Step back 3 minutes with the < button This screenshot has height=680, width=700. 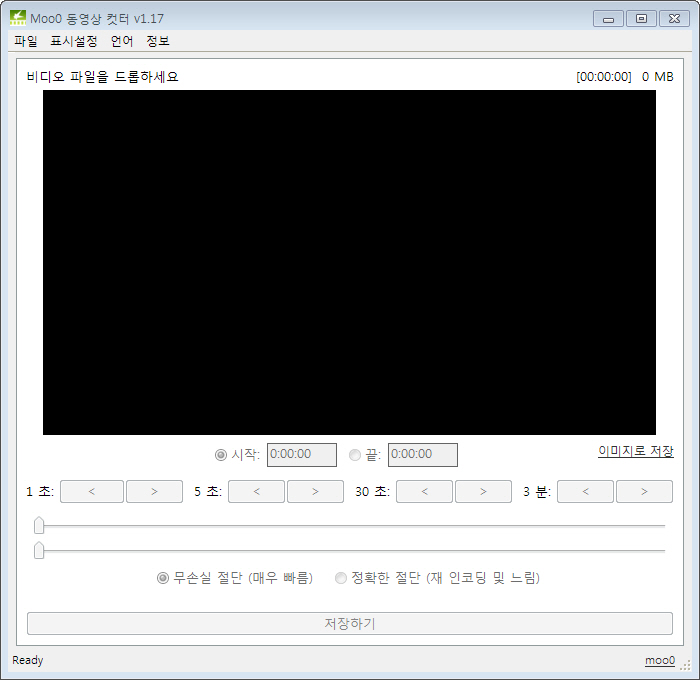(585, 492)
